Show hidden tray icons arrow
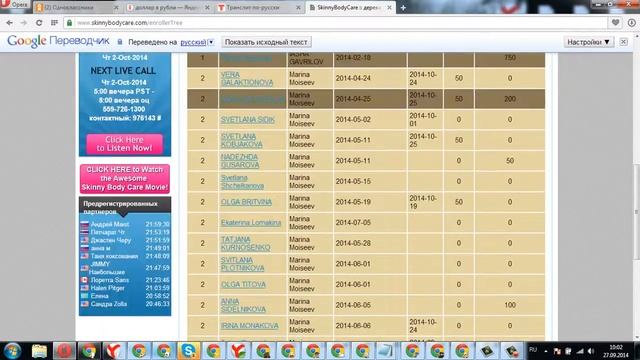The width and height of the screenshot is (640, 360). (545, 351)
